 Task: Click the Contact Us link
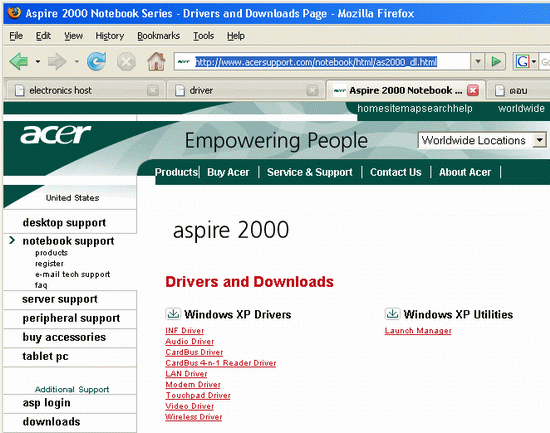396,172
